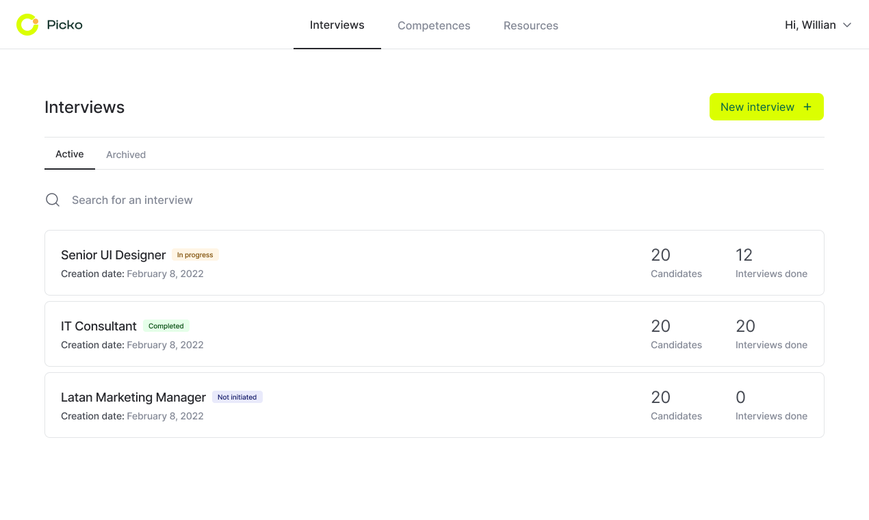Switch to the Interviews nav tab
Viewport: 869px width, 520px height.
pos(337,25)
